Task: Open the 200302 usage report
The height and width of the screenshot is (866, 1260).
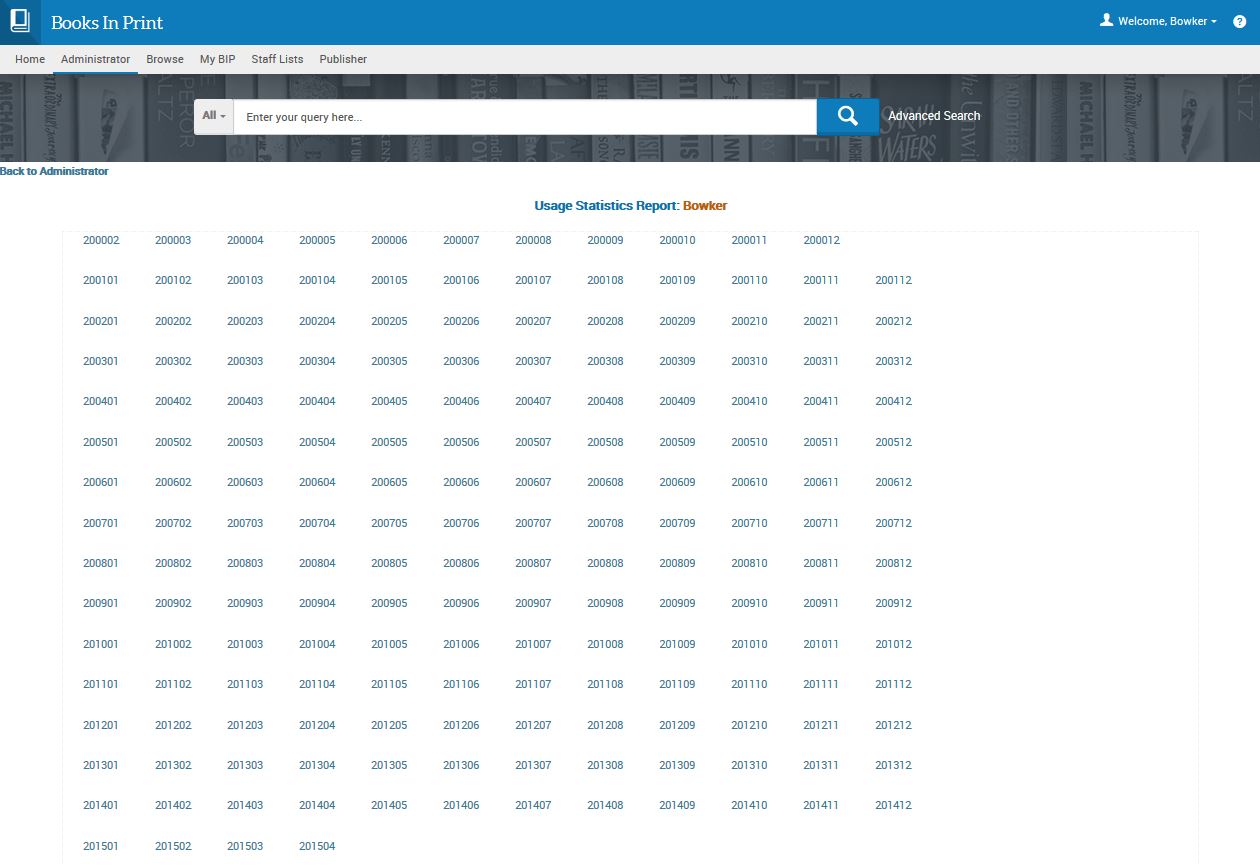Action: (x=173, y=361)
